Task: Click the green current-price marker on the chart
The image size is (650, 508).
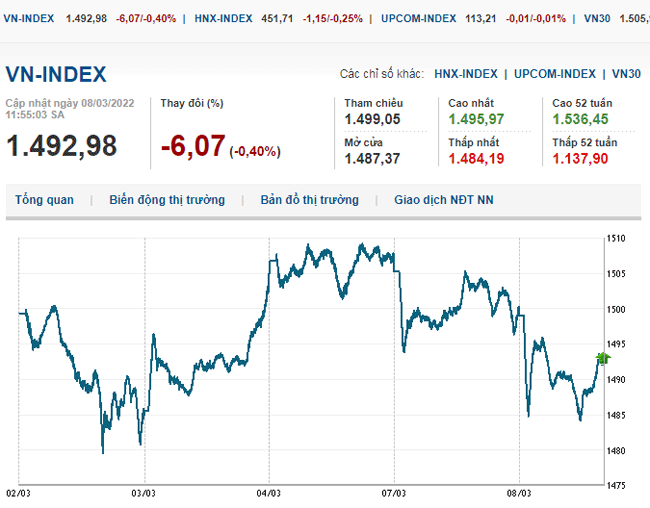Action: click(x=602, y=358)
